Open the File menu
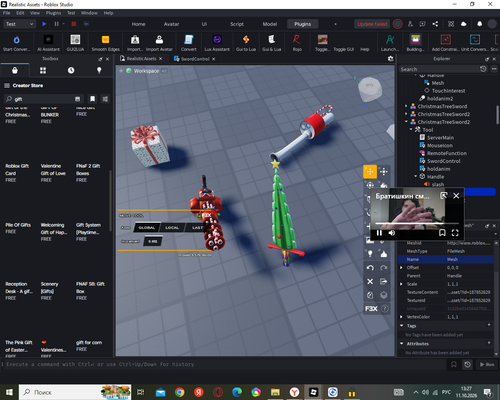The height and width of the screenshot is (400, 500). [7, 13]
